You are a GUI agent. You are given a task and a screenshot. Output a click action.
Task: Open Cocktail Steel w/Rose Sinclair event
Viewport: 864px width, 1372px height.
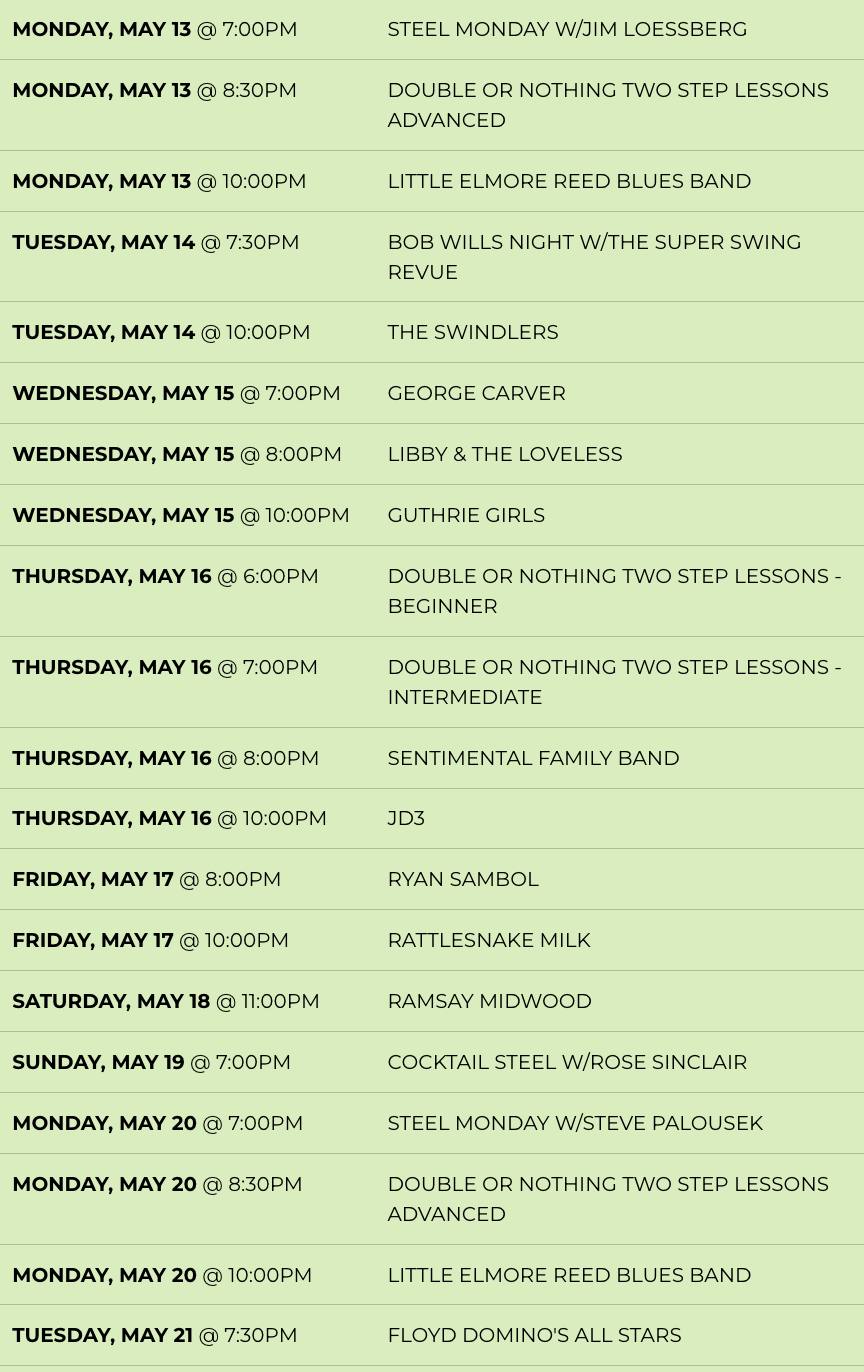566,1062
